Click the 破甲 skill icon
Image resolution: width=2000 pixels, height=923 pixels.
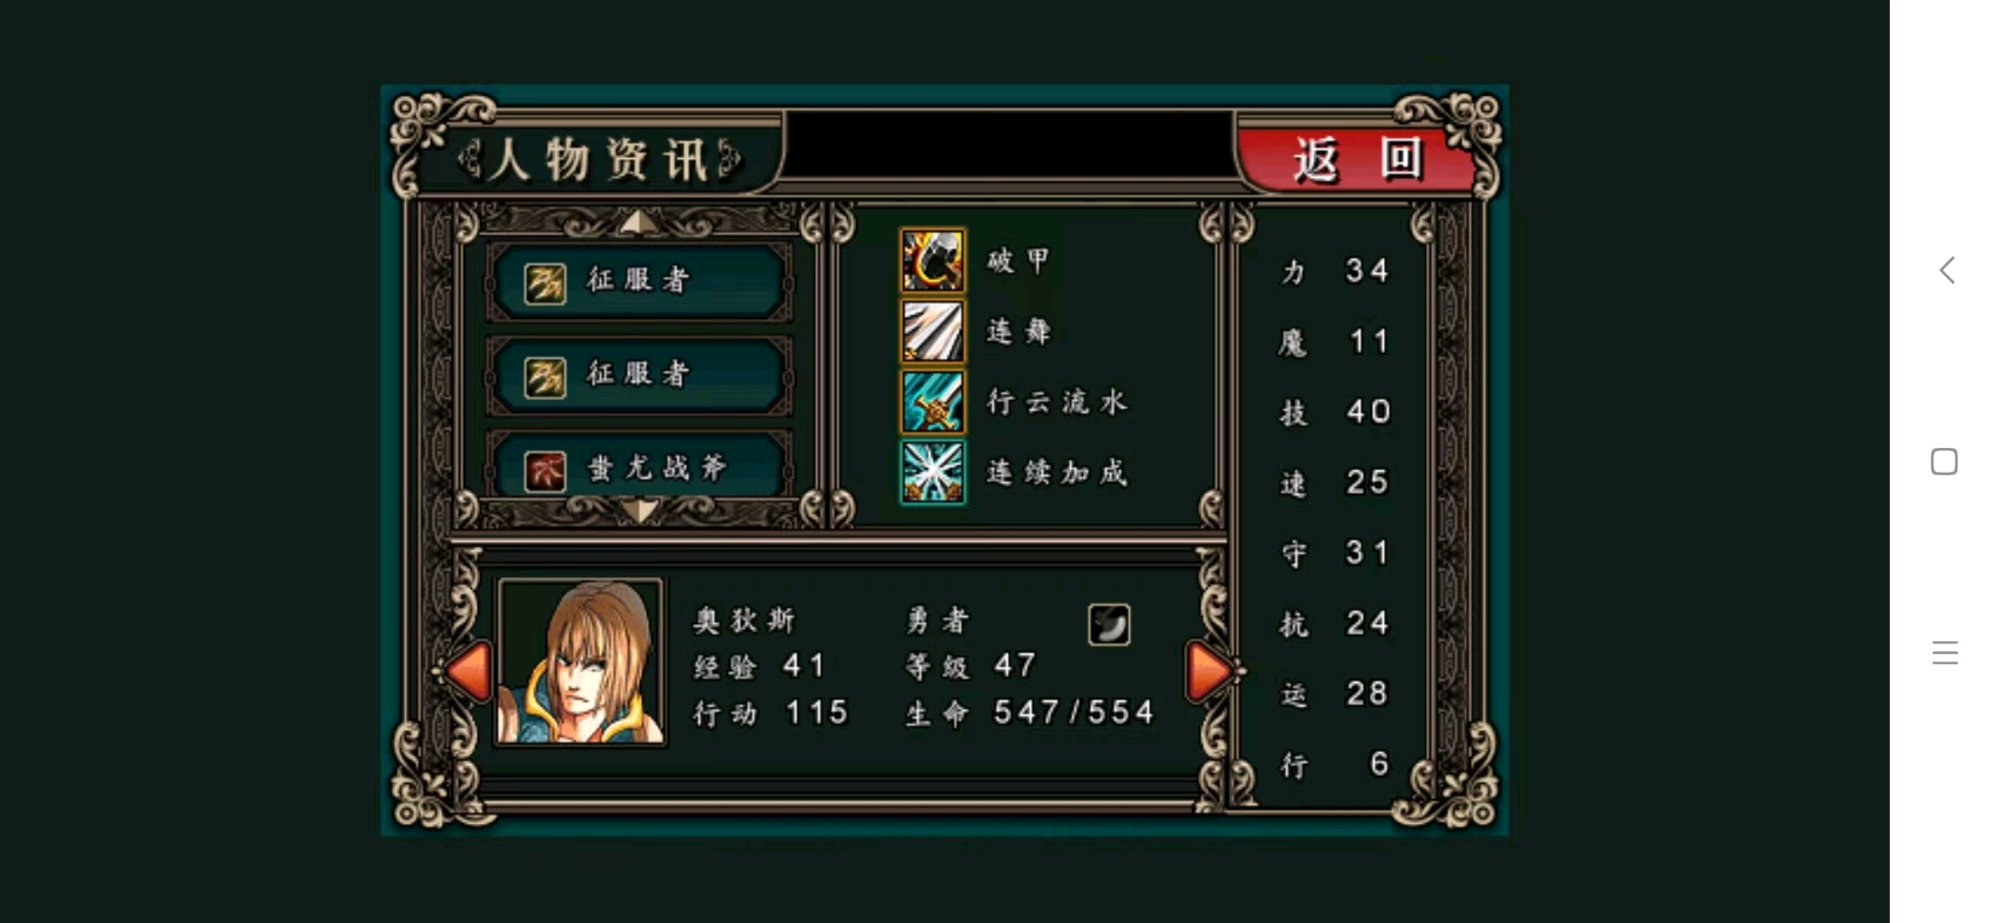tap(932, 260)
